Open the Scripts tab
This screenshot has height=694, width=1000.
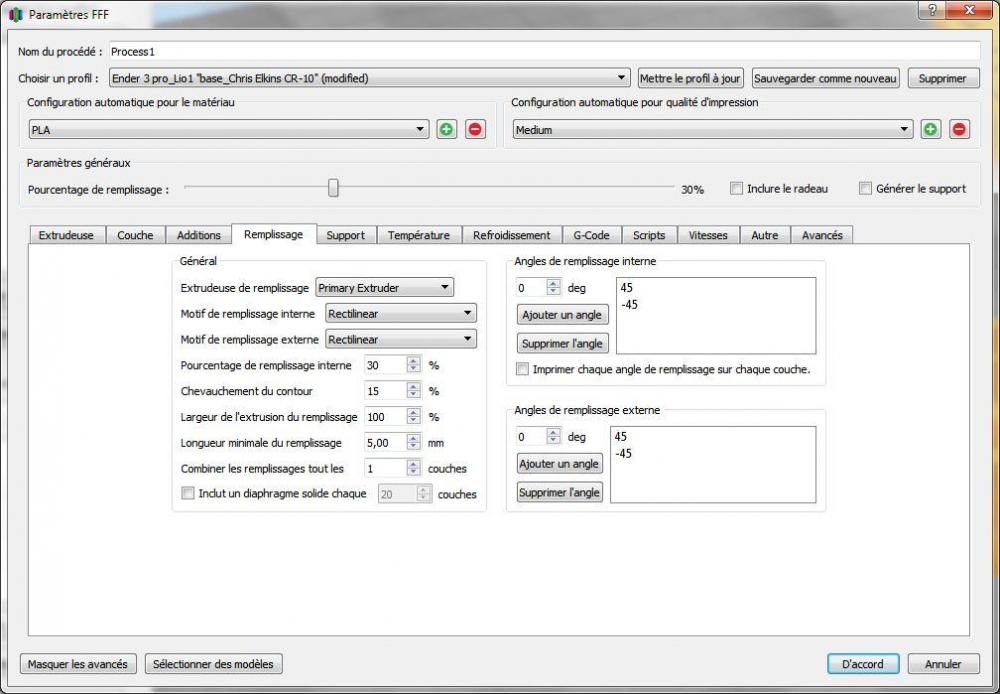point(649,235)
